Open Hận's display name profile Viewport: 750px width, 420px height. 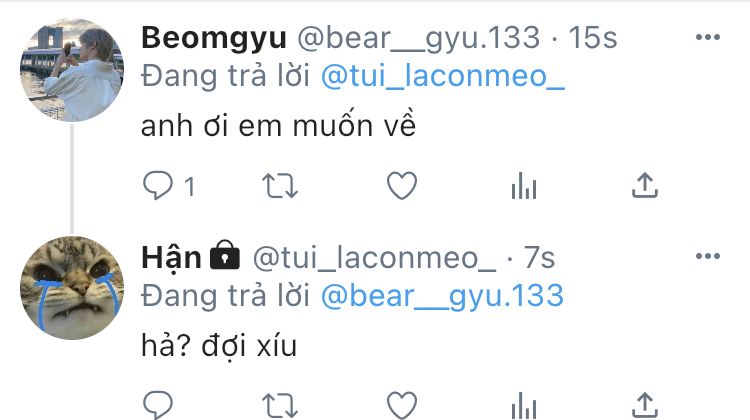coord(171,257)
